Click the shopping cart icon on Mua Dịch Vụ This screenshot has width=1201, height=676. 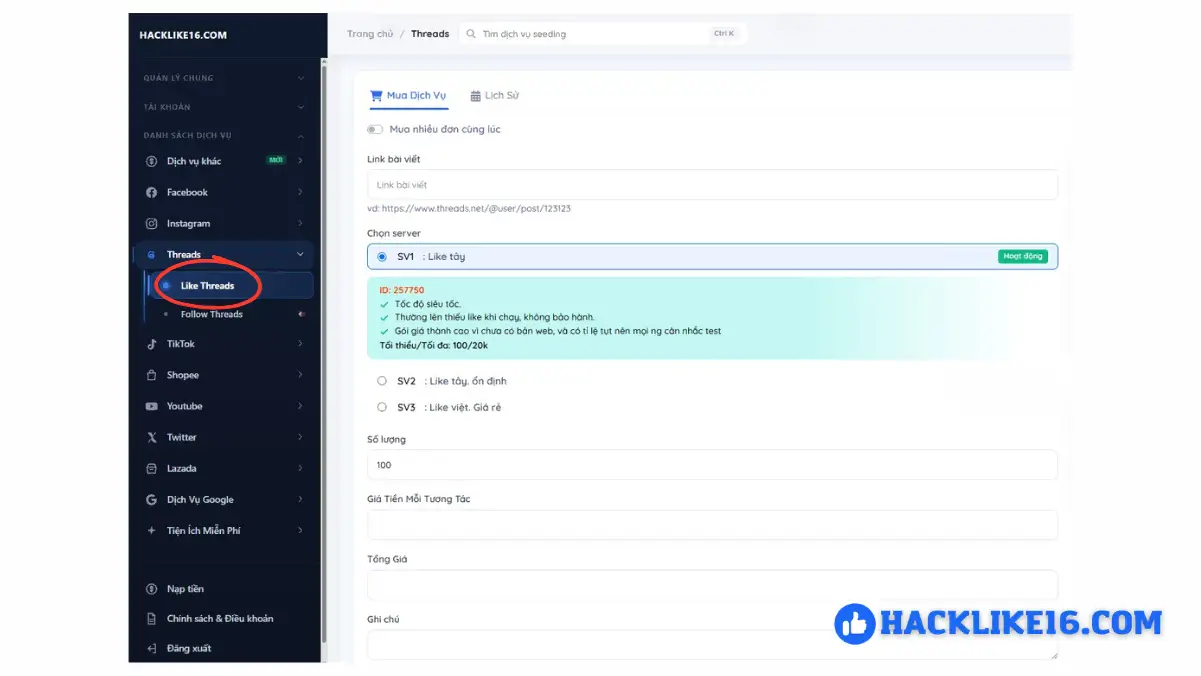pyautogui.click(x=376, y=96)
